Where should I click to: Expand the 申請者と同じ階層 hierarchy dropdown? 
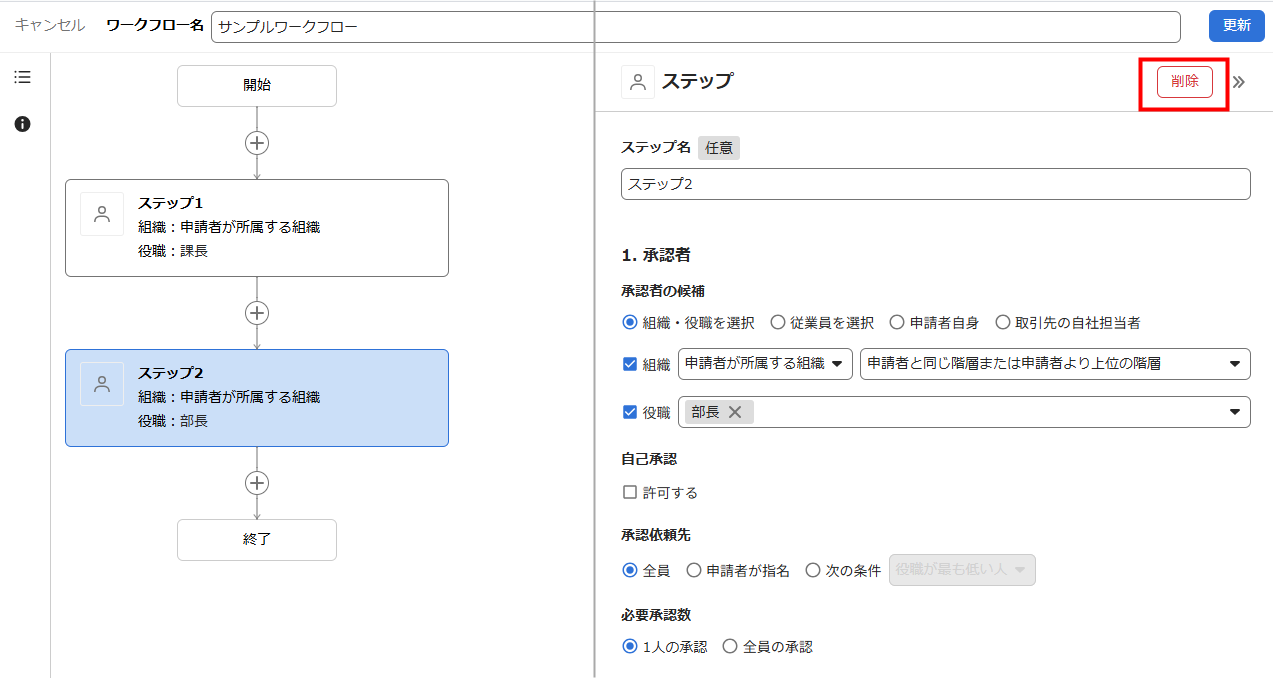(1054, 364)
